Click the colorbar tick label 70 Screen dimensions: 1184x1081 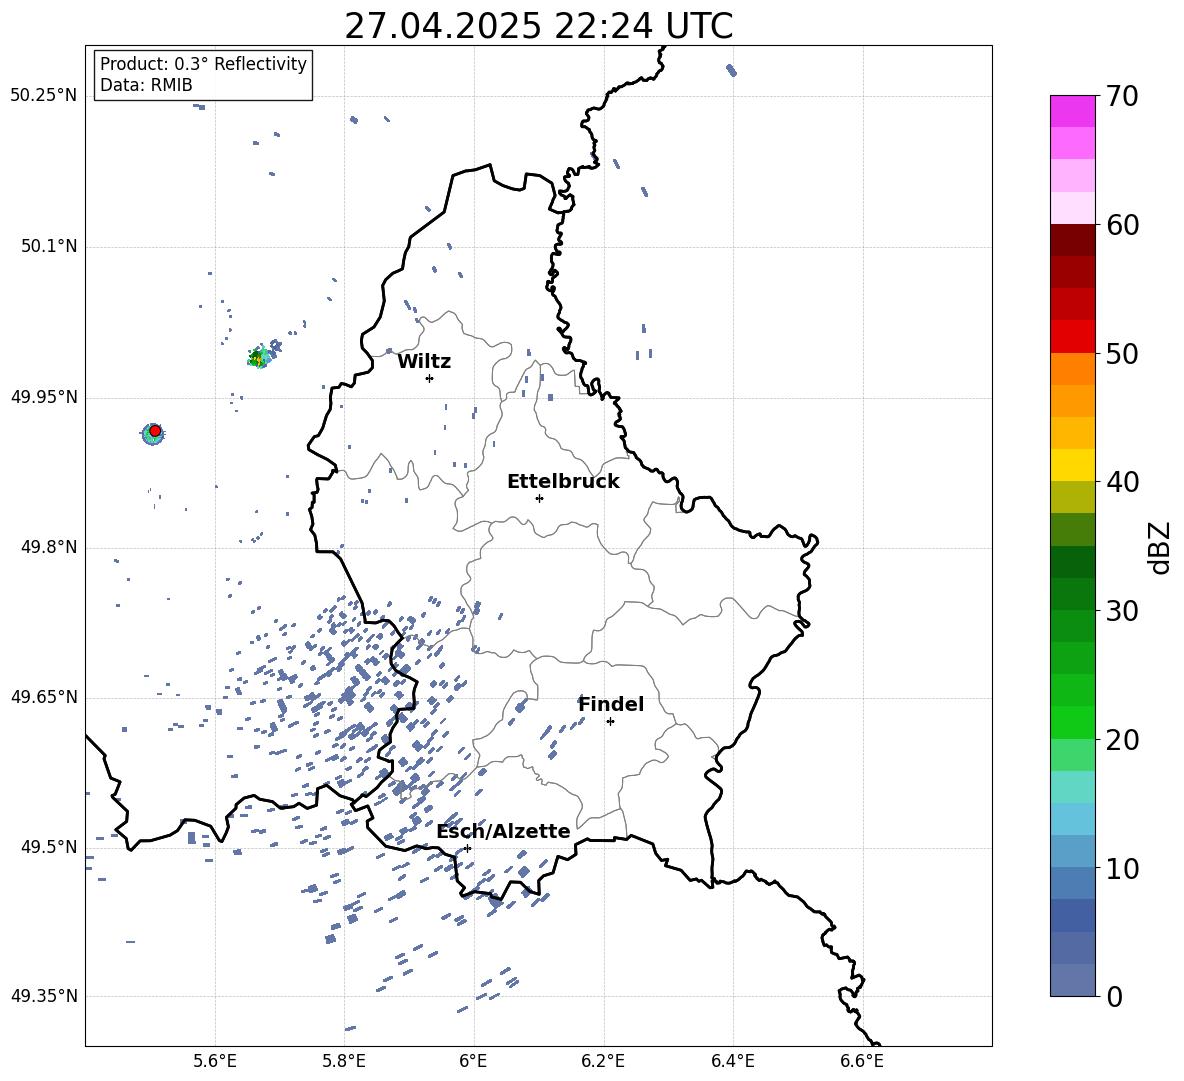[x=1123, y=96]
